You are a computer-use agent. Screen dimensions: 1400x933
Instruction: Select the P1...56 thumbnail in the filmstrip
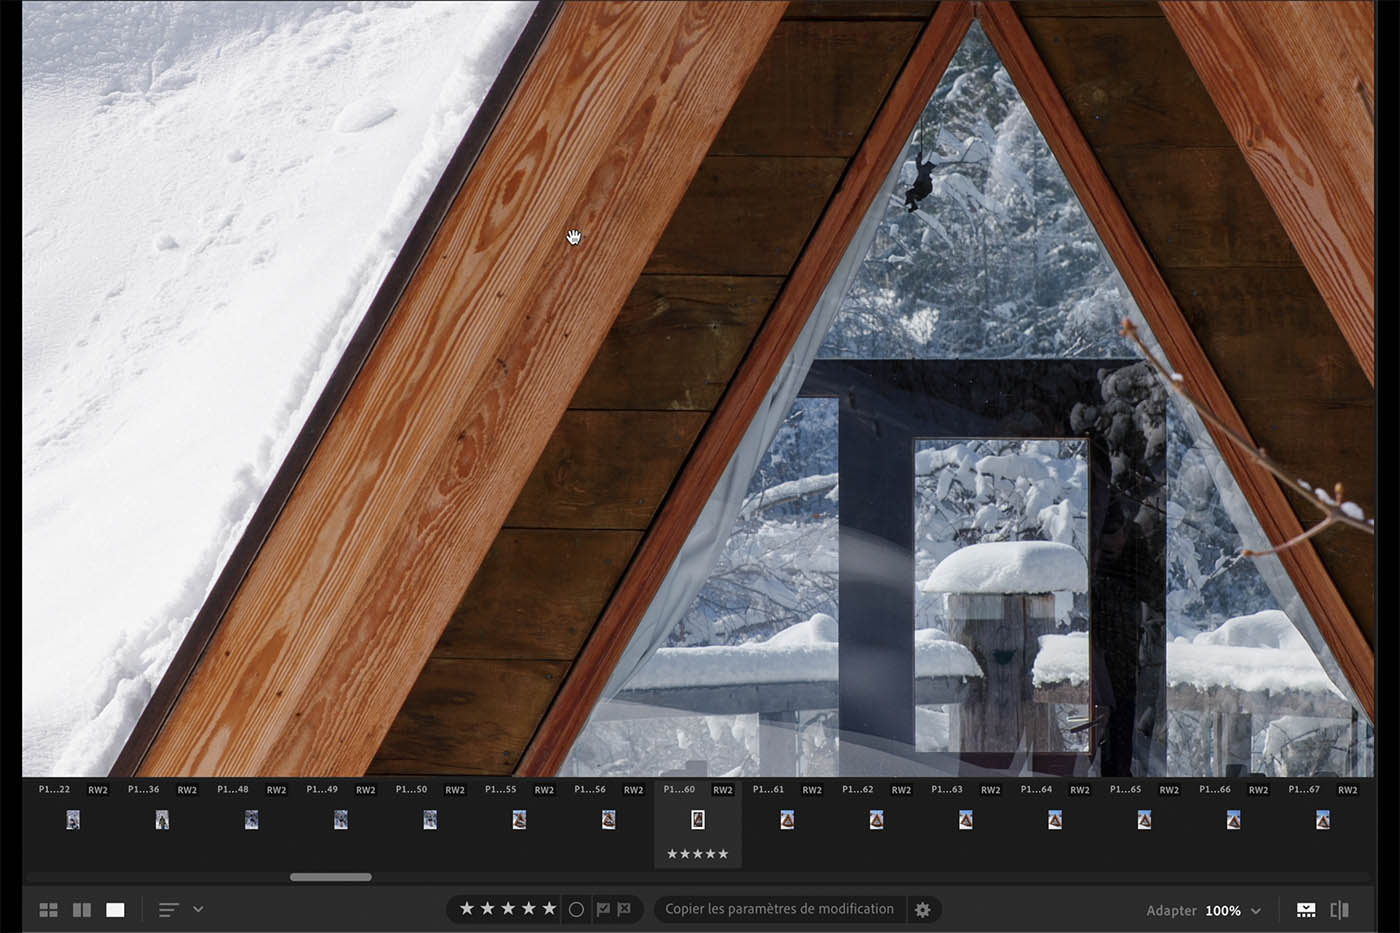(608, 820)
